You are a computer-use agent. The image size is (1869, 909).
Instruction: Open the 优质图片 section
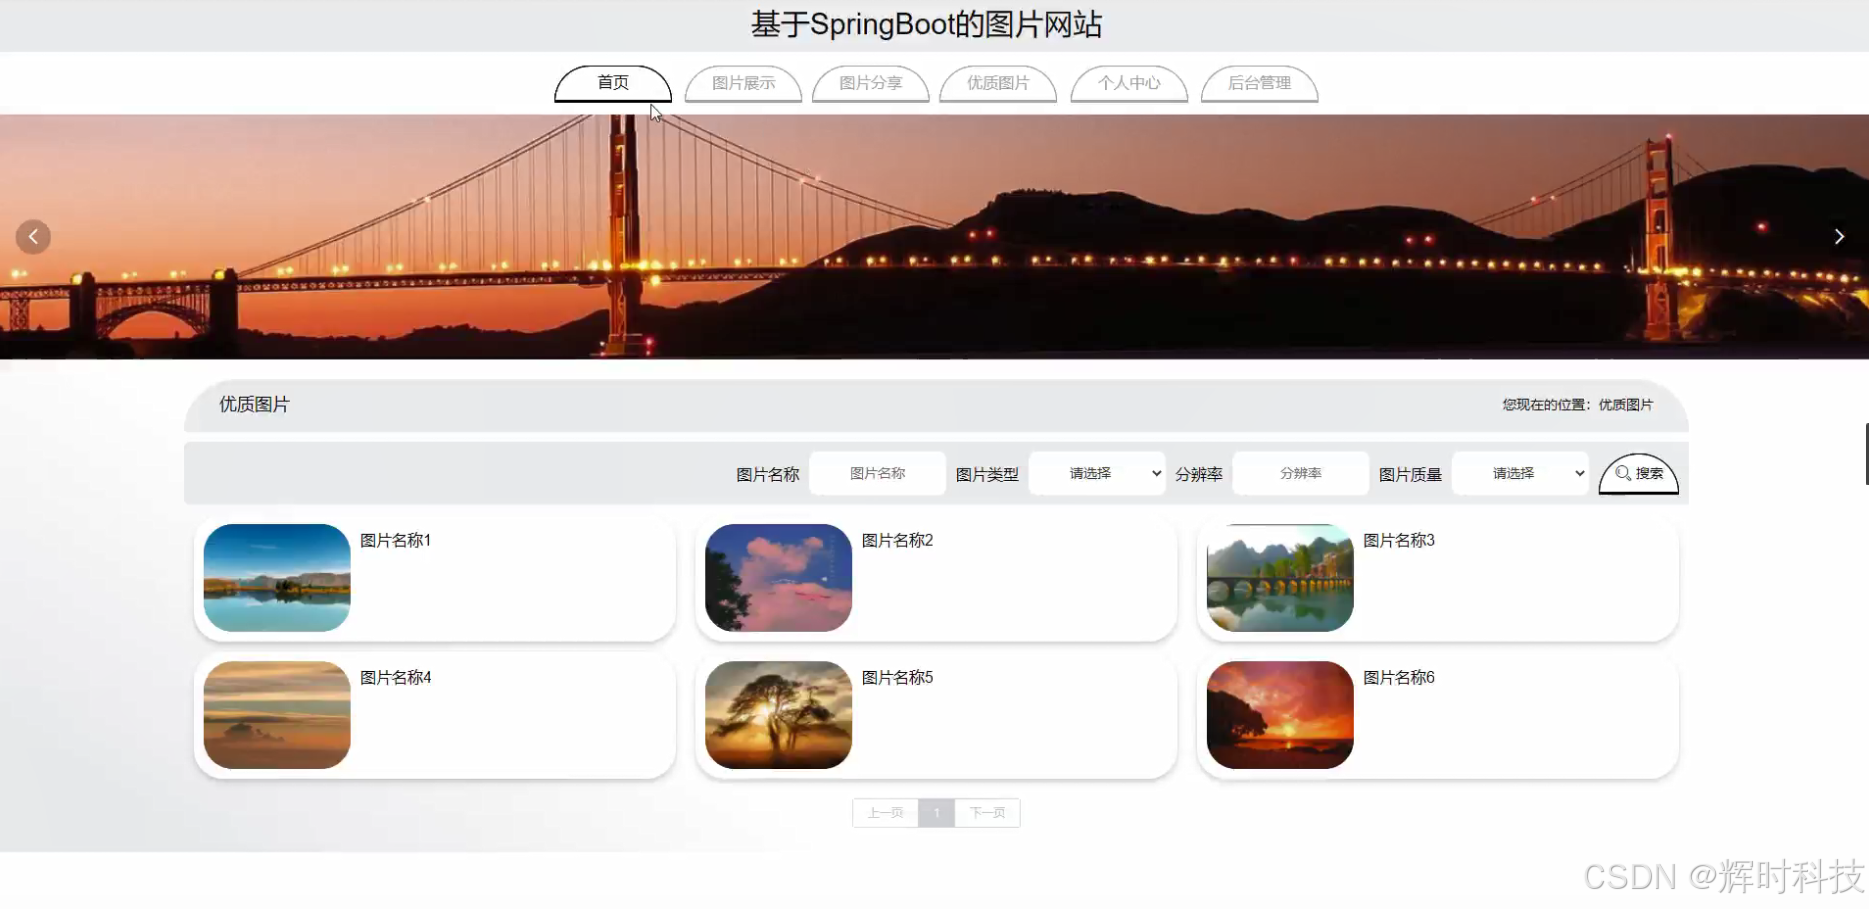(998, 84)
